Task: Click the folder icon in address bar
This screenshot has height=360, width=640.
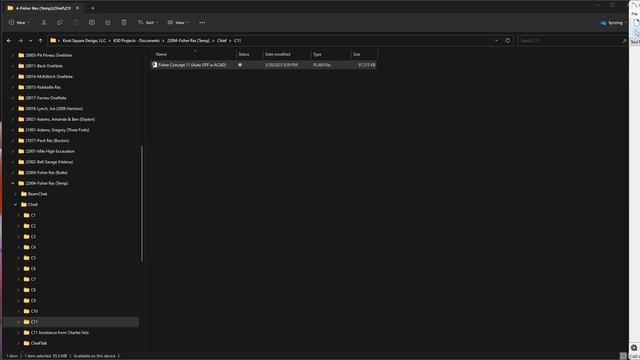Action: click(53, 40)
